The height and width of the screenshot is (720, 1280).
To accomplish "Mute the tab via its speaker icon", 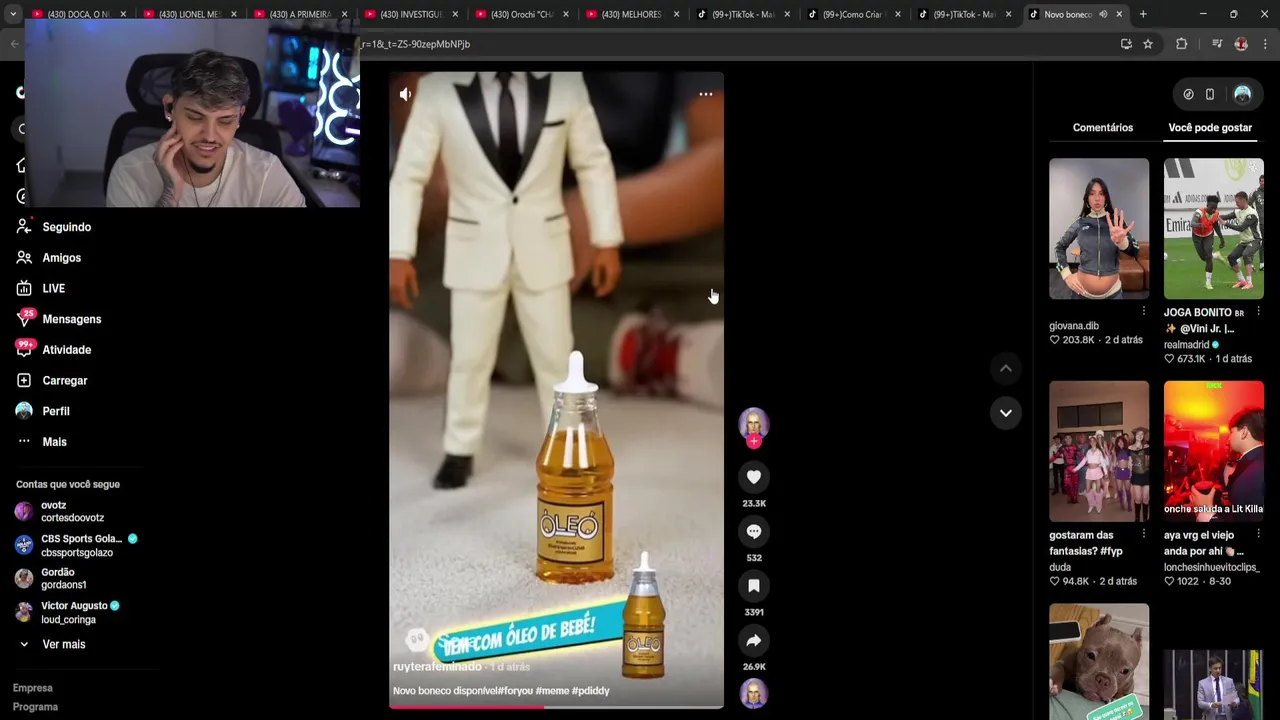I will (x=1103, y=14).
